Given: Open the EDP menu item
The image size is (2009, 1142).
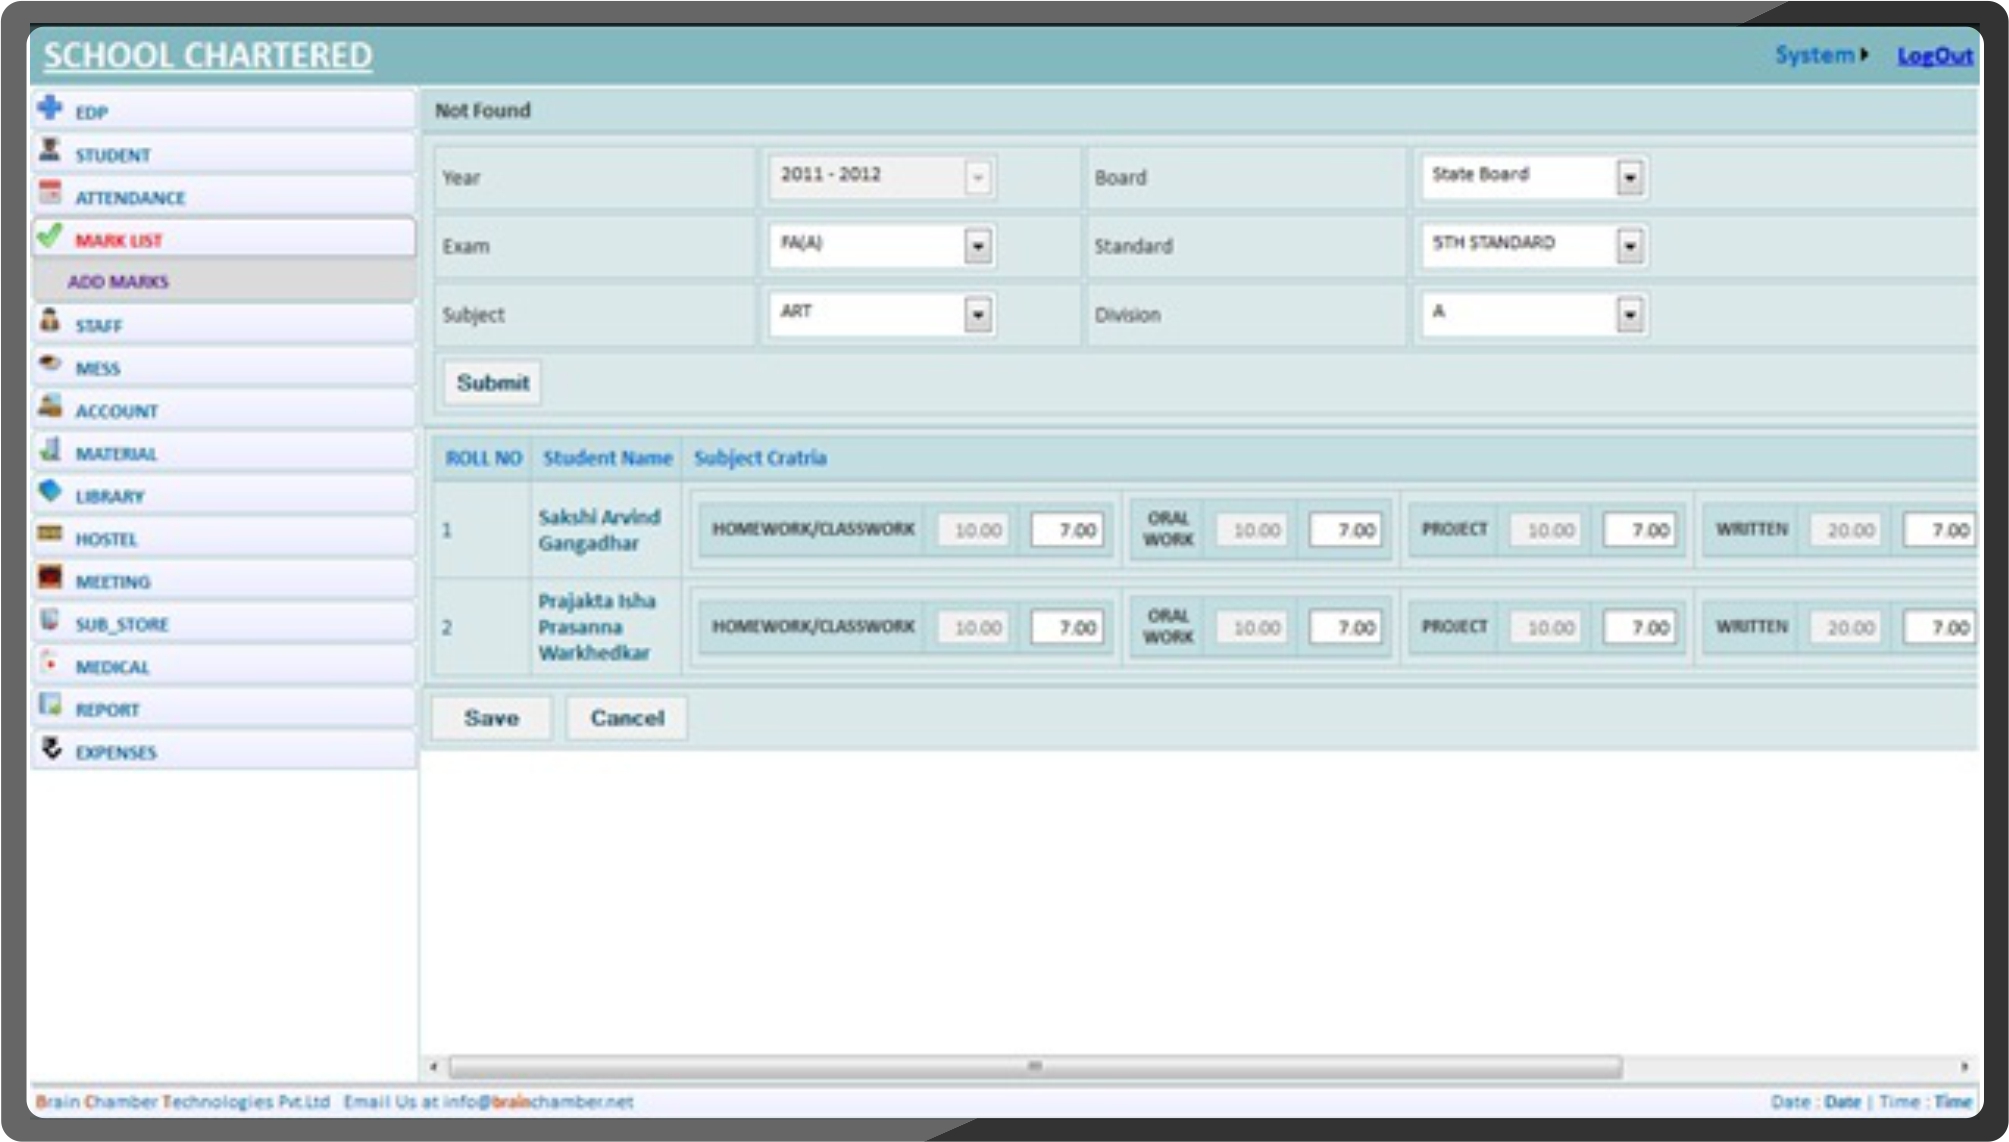Looking at the screenshot, I should pyautogui.click(x=224, y=110).
